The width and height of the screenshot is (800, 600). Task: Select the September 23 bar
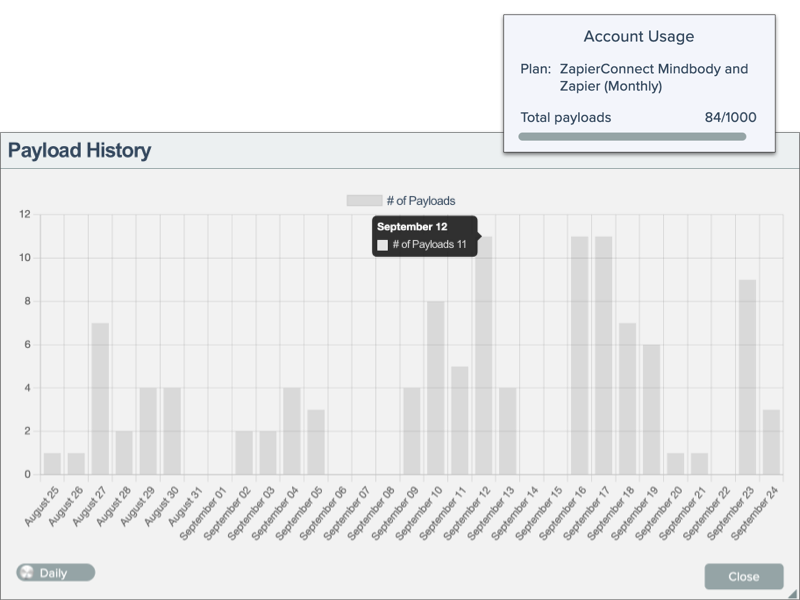(x=747, y=377)
